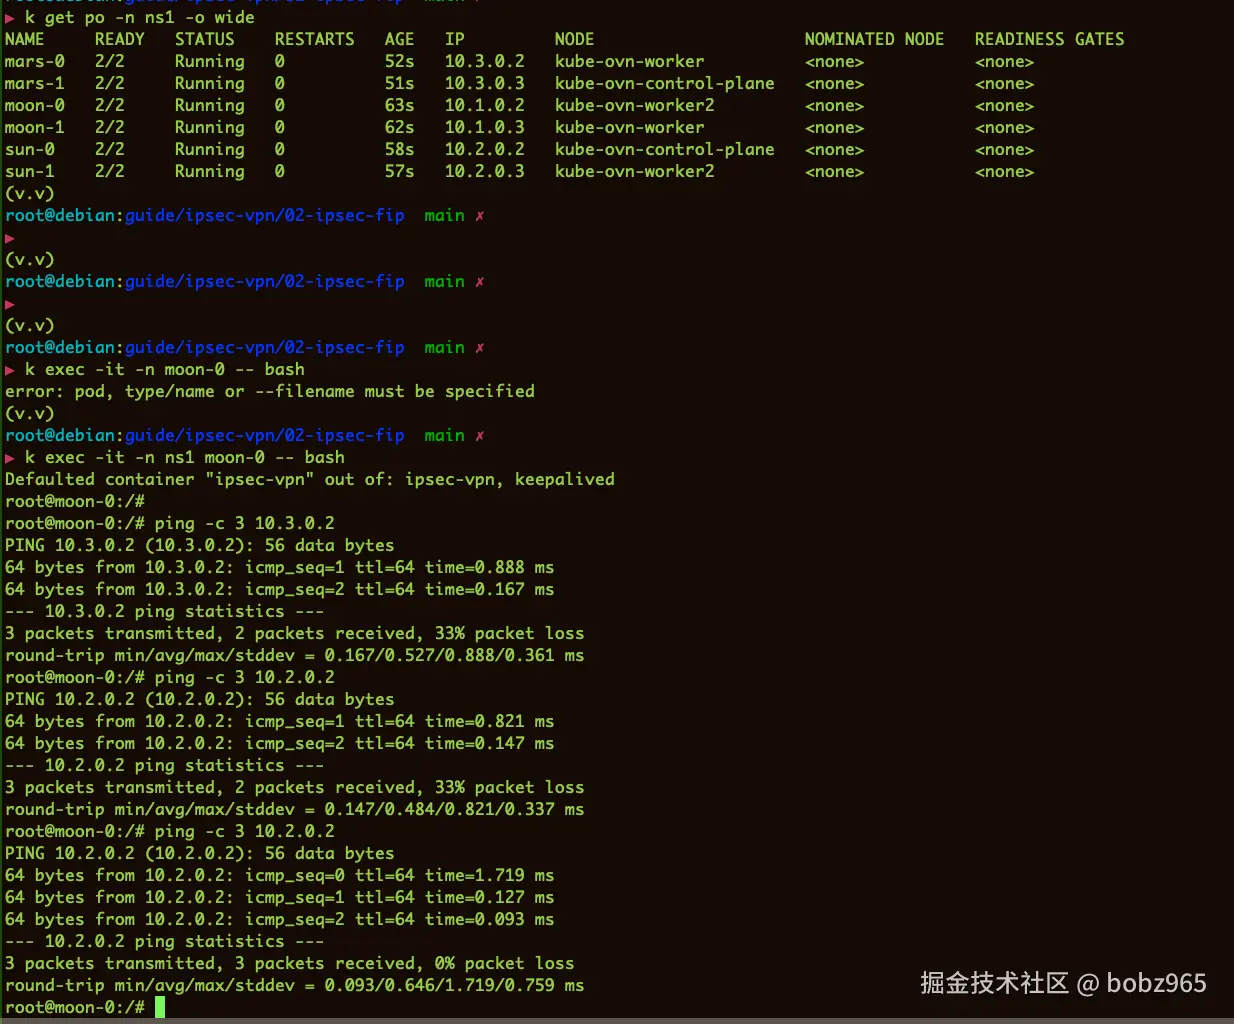Select pod name mars-1 in the table

tap(35, 83)
